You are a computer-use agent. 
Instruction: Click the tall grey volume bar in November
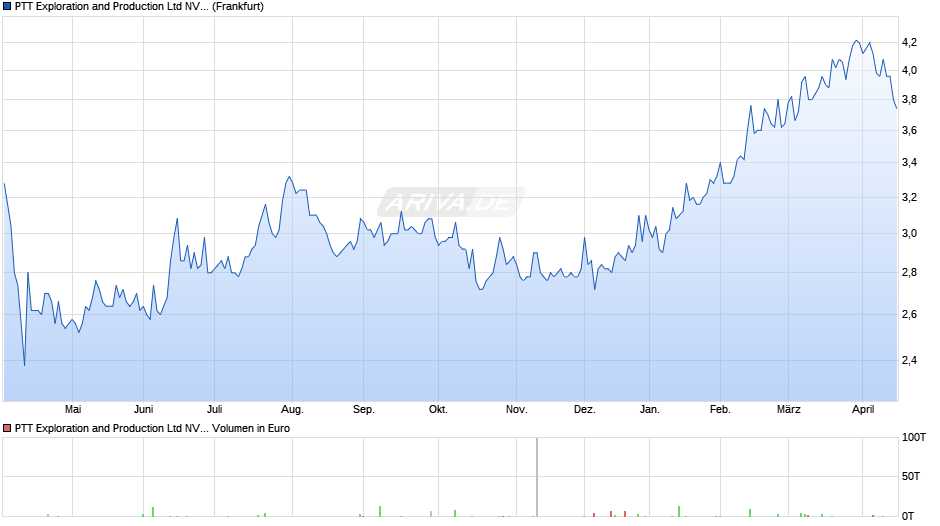[537, 477]
